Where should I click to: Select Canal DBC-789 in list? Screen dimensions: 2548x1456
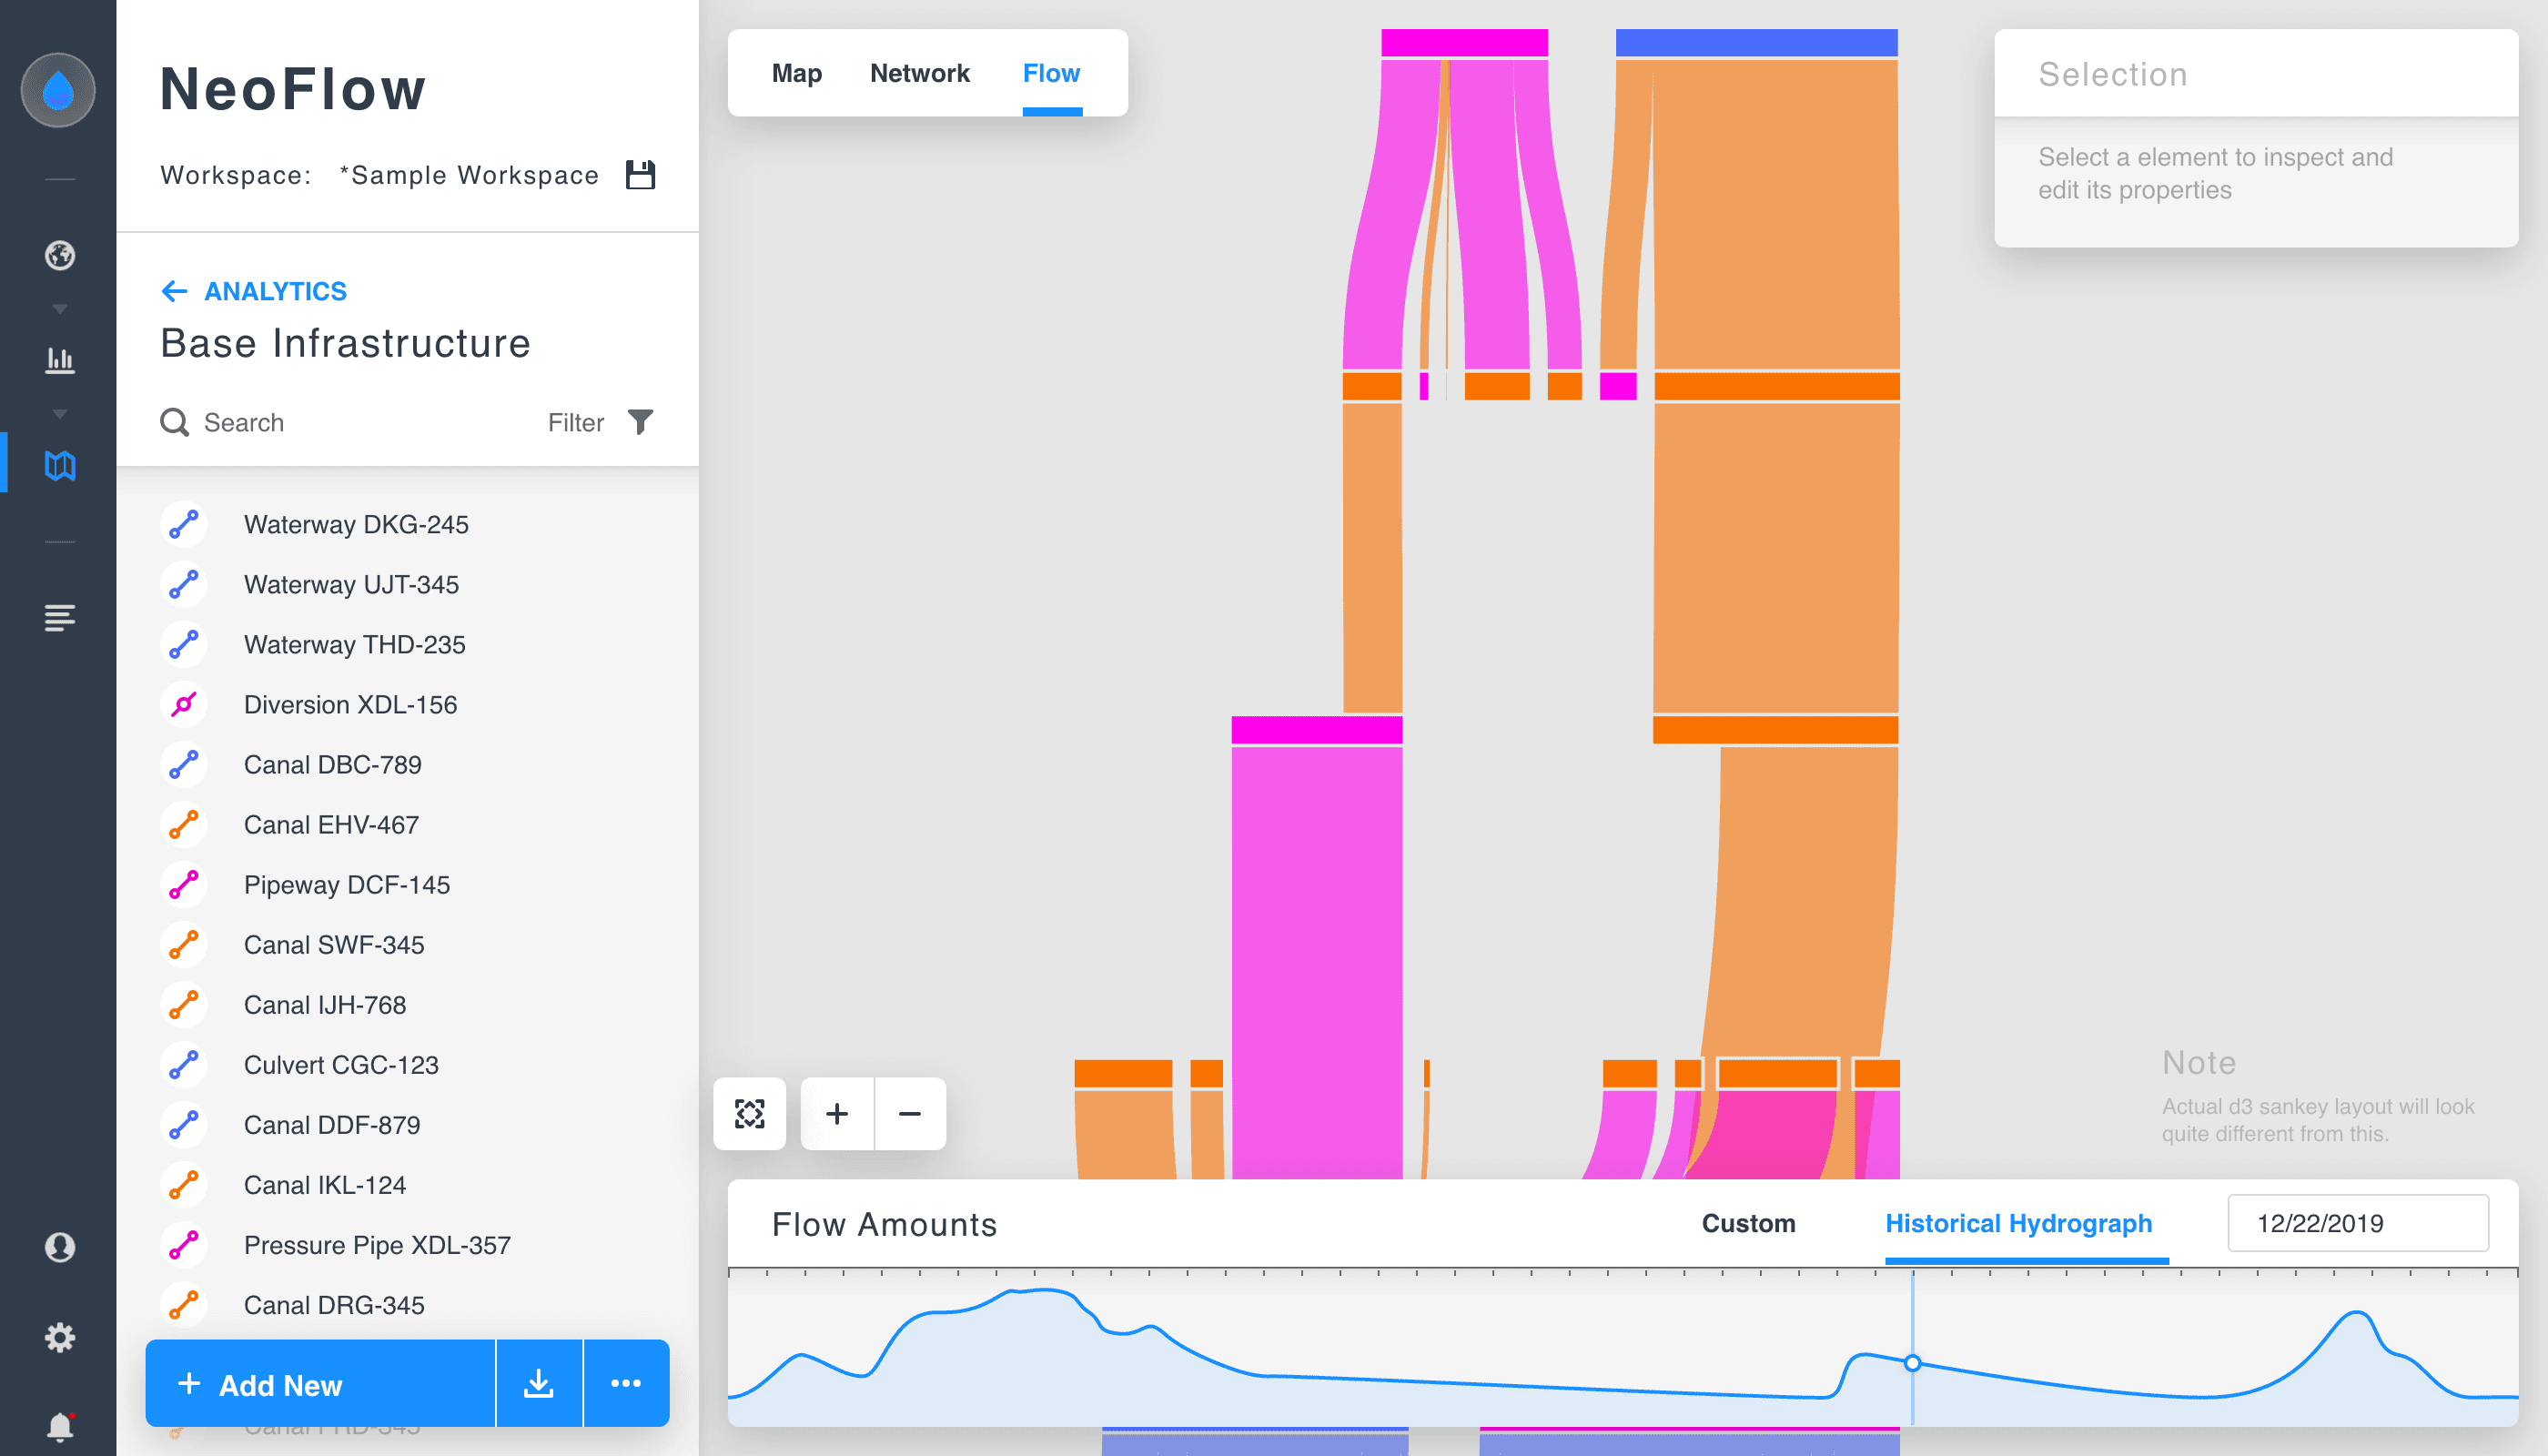coord(332,764)
